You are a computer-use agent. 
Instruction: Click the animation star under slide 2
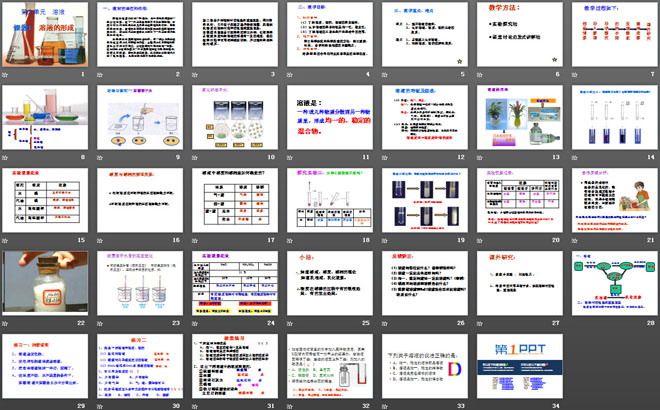coord(100,75)
